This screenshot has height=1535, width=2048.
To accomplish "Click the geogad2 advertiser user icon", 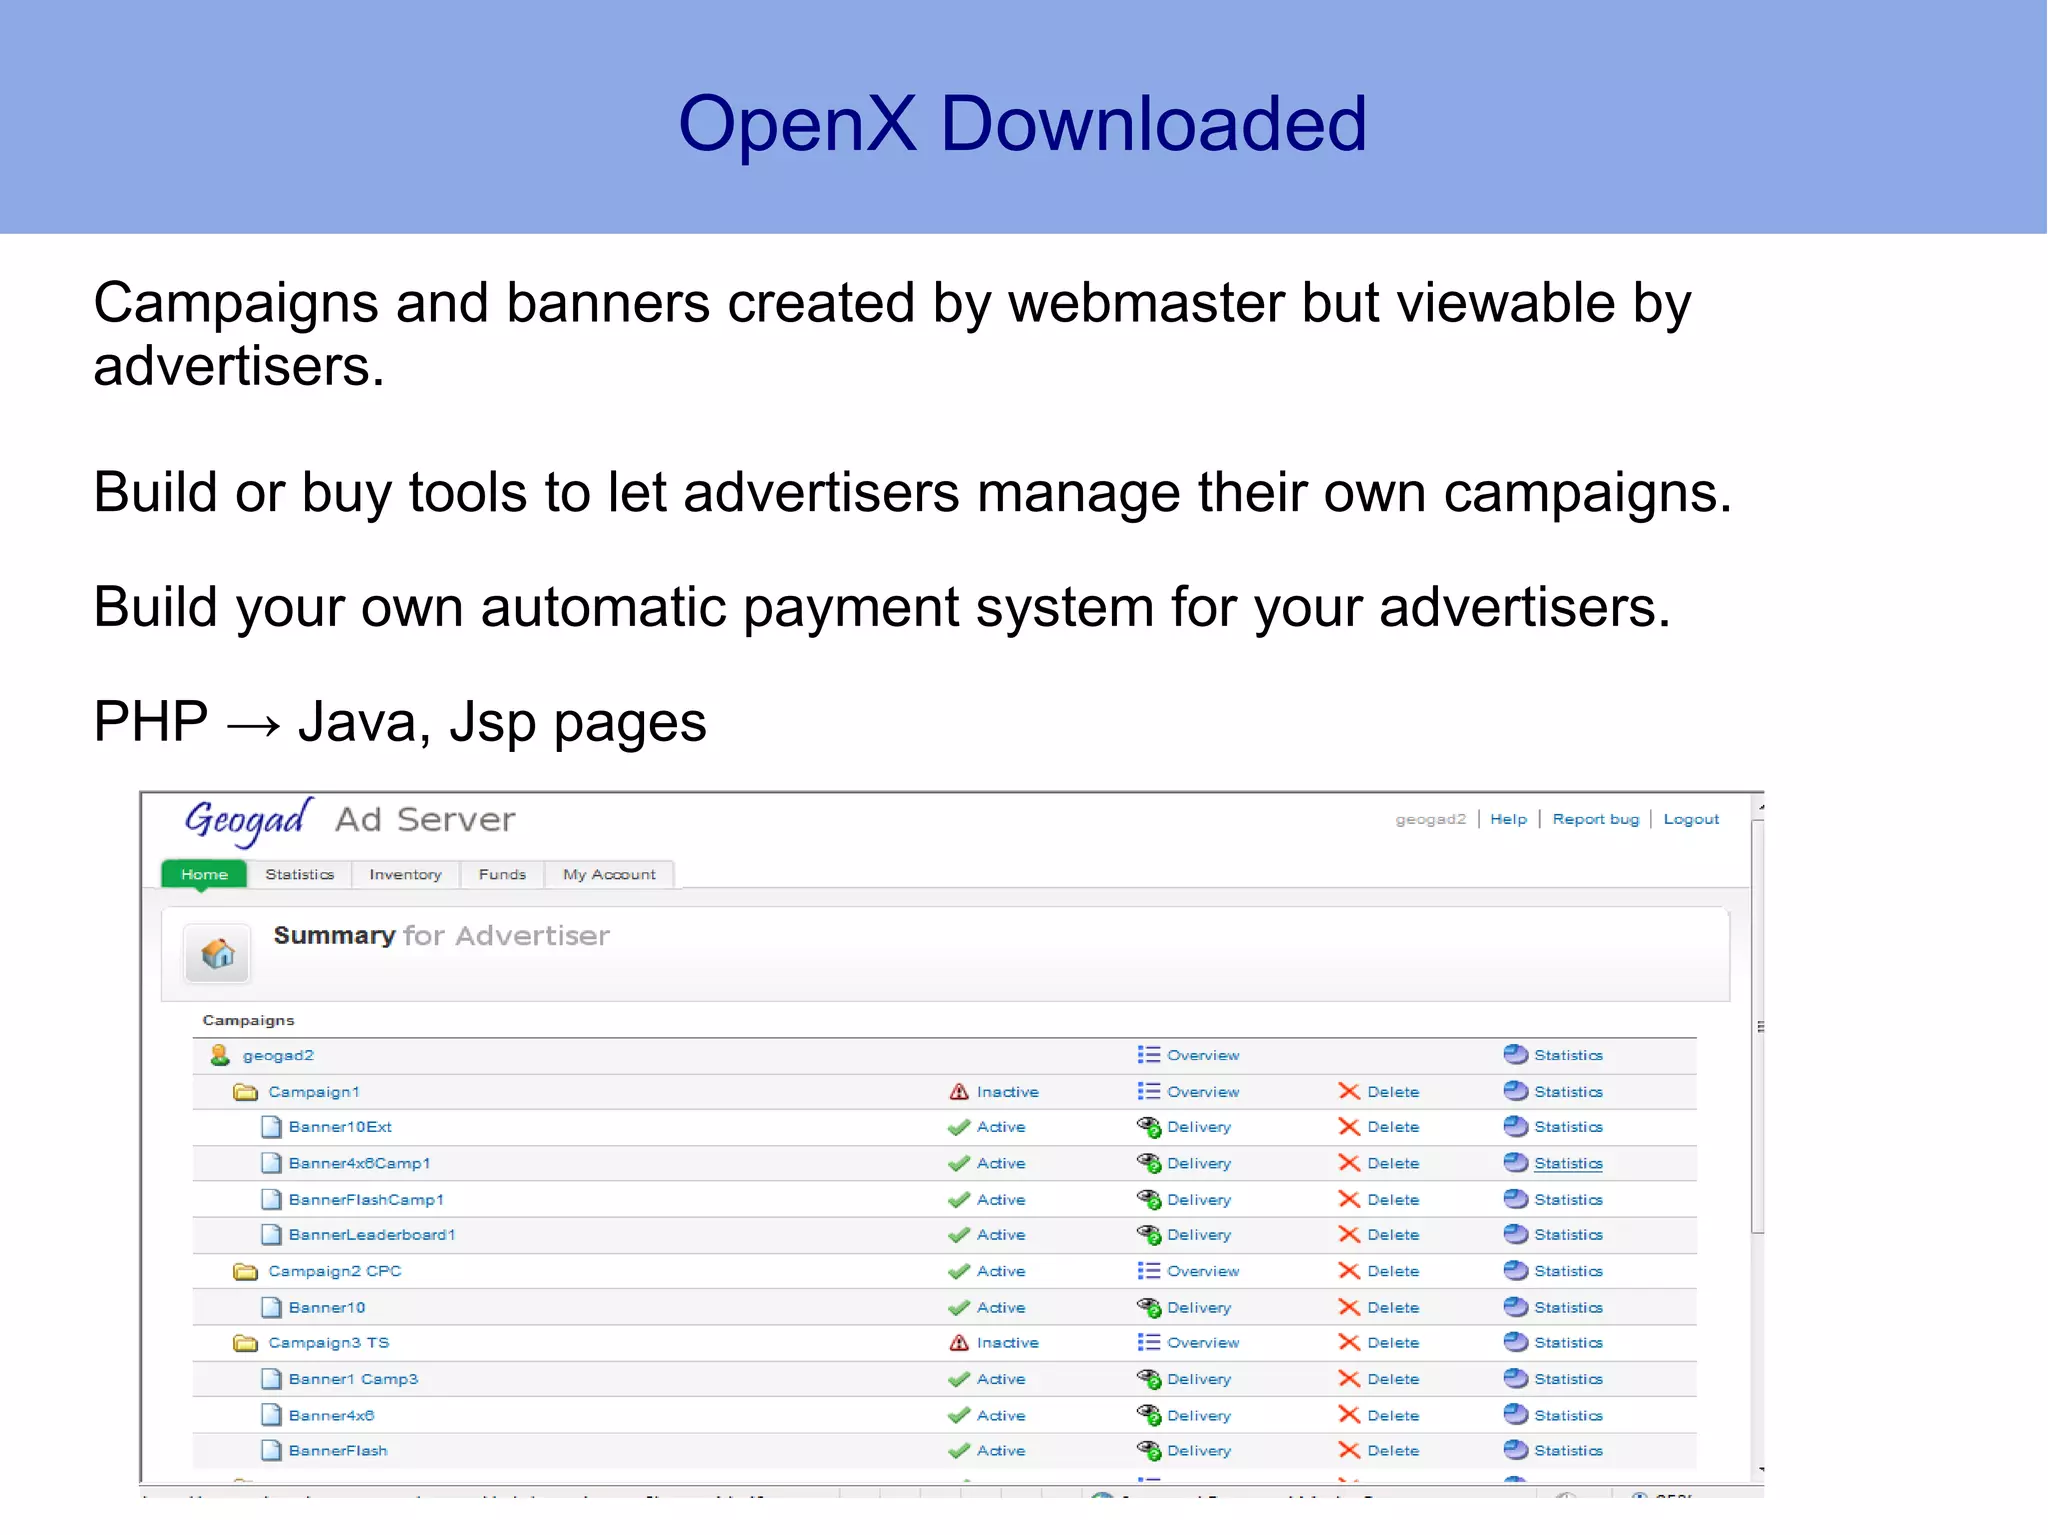I will pos(220,1055).
